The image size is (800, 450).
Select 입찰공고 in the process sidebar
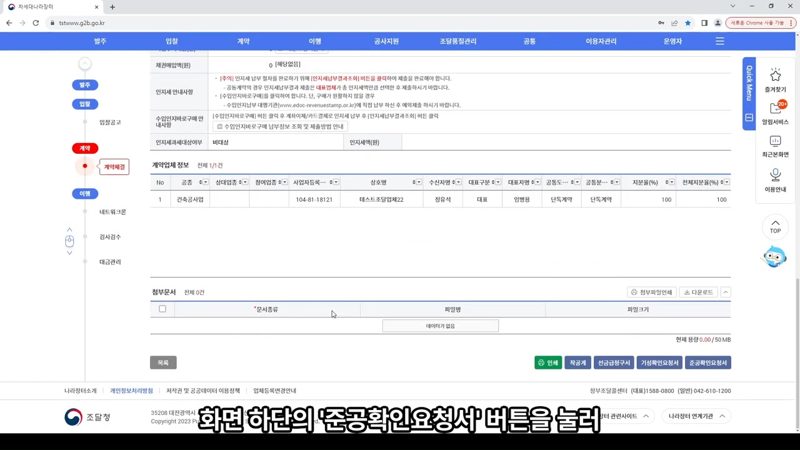[x=110, y=122]
